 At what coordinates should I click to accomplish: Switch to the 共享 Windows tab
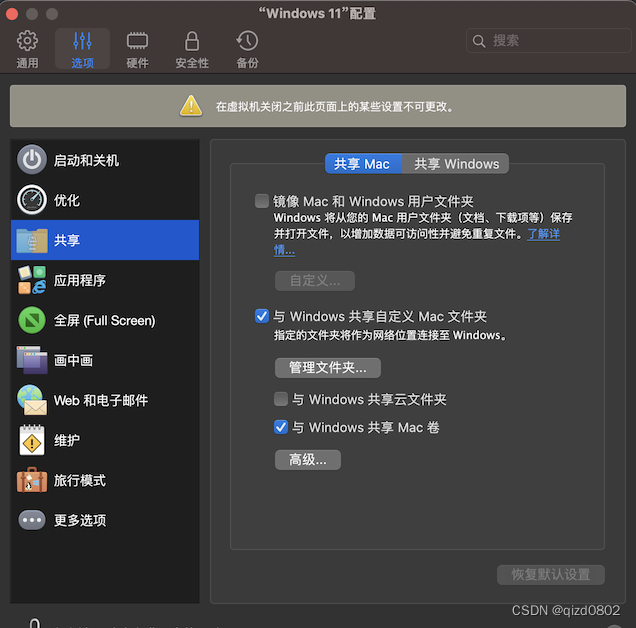point(456,163)
